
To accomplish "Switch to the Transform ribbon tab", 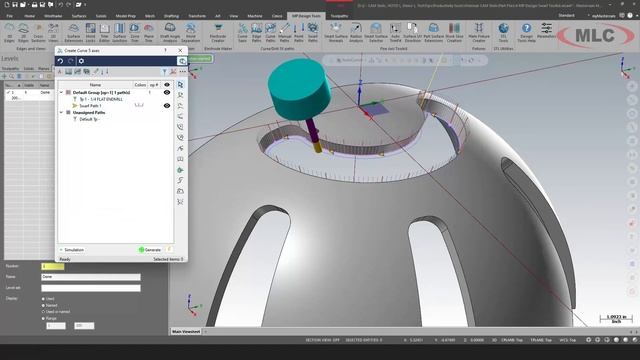I will tap(197, 16).
